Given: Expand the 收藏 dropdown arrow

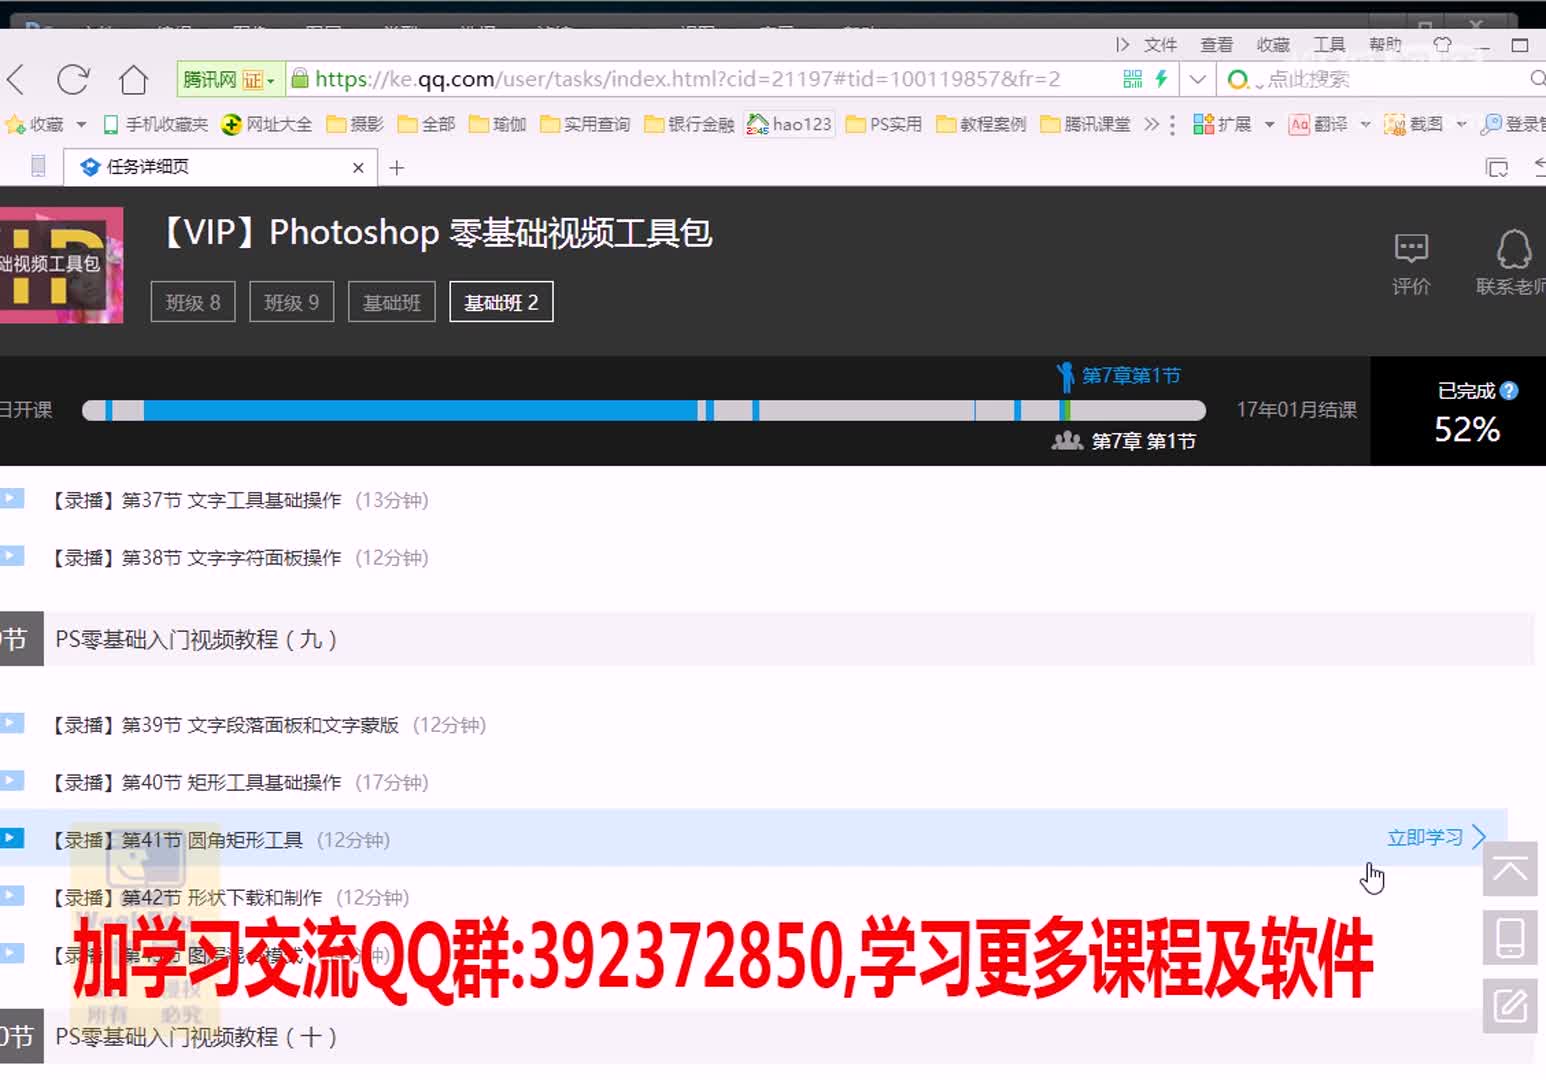Looking at the screenshot, I should [x=81, y=125].
